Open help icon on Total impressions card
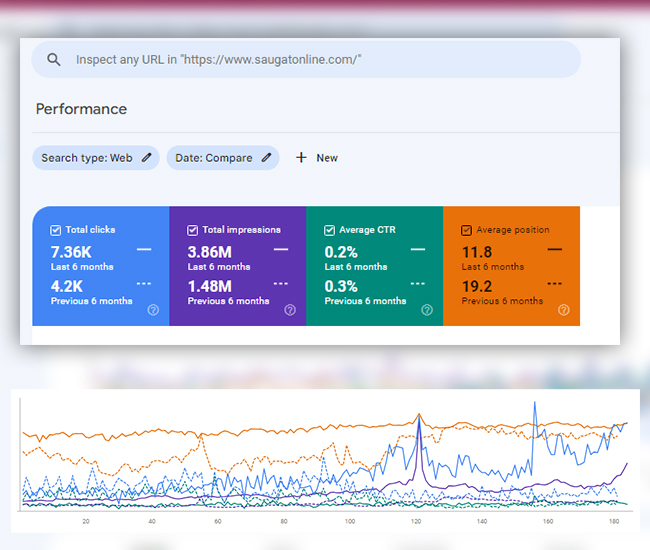 coord(290,310)
